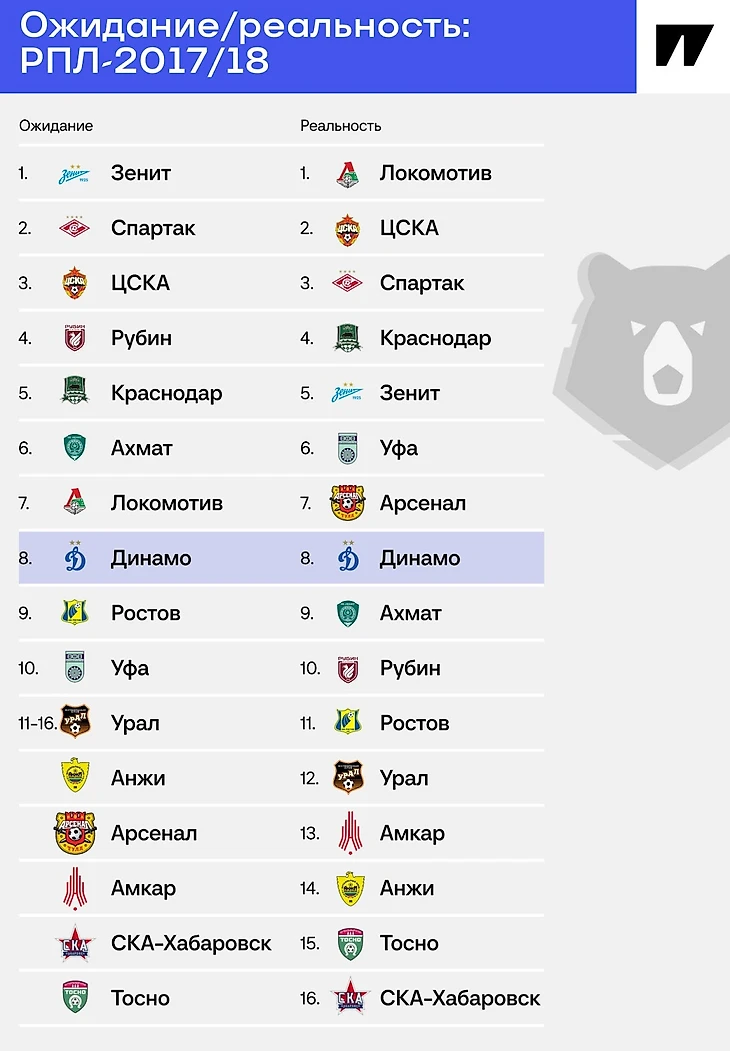Click the Lokomotiv logo at Реальность position 1
The height and width of the screenshot is (1051, 730).
pos(347,174)
